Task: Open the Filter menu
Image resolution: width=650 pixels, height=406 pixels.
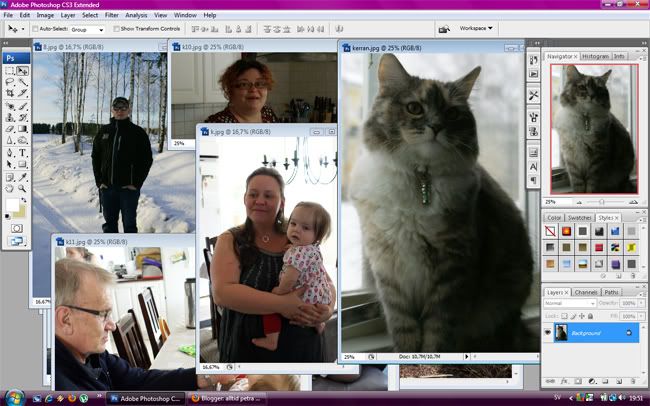Action: point(112,16)
